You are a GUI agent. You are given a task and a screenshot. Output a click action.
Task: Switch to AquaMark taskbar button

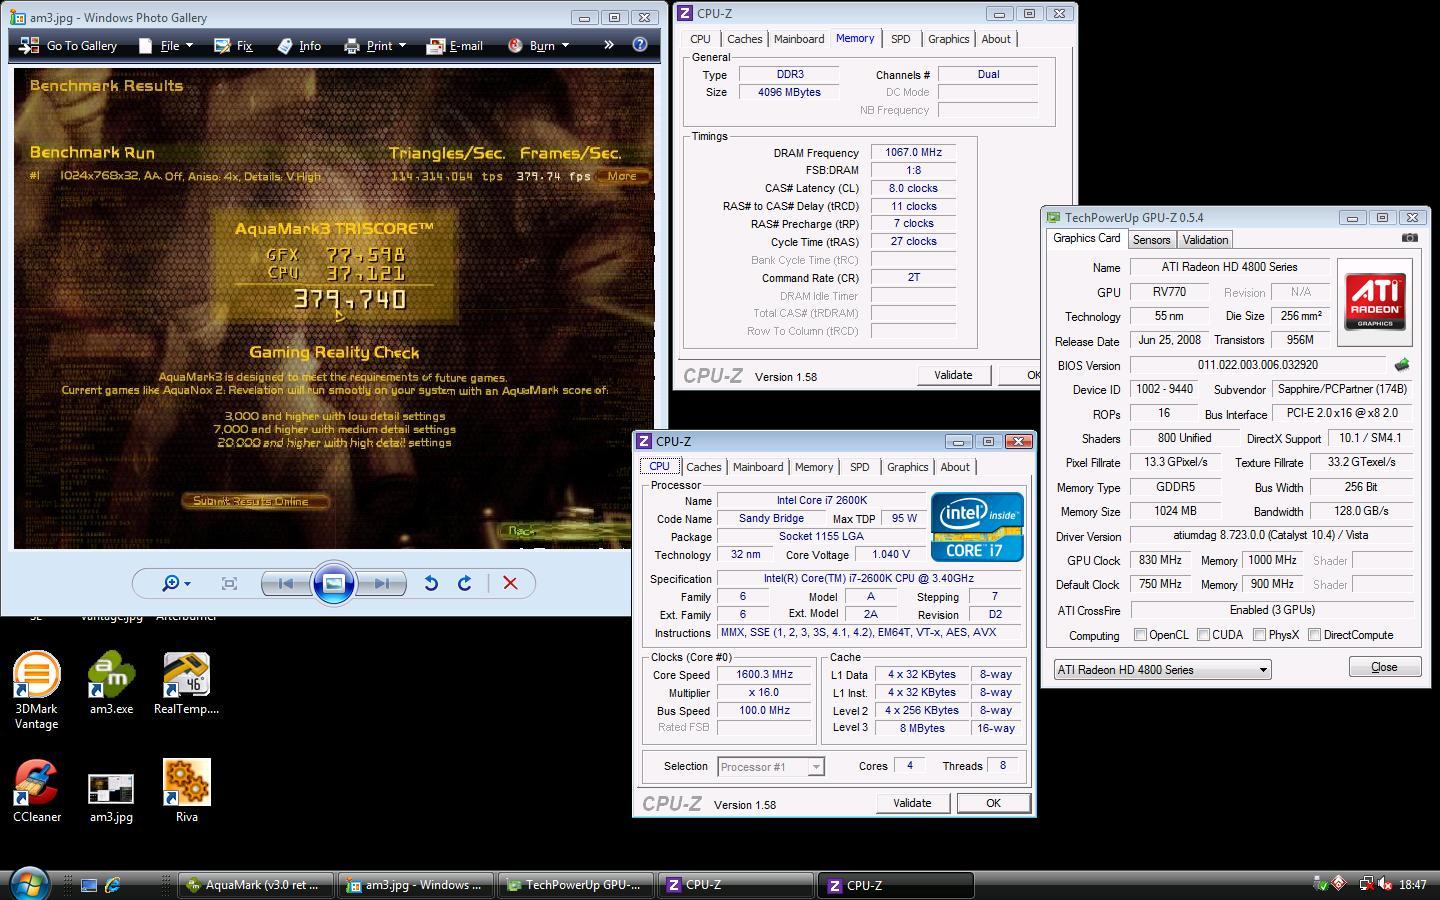point(255,885)
